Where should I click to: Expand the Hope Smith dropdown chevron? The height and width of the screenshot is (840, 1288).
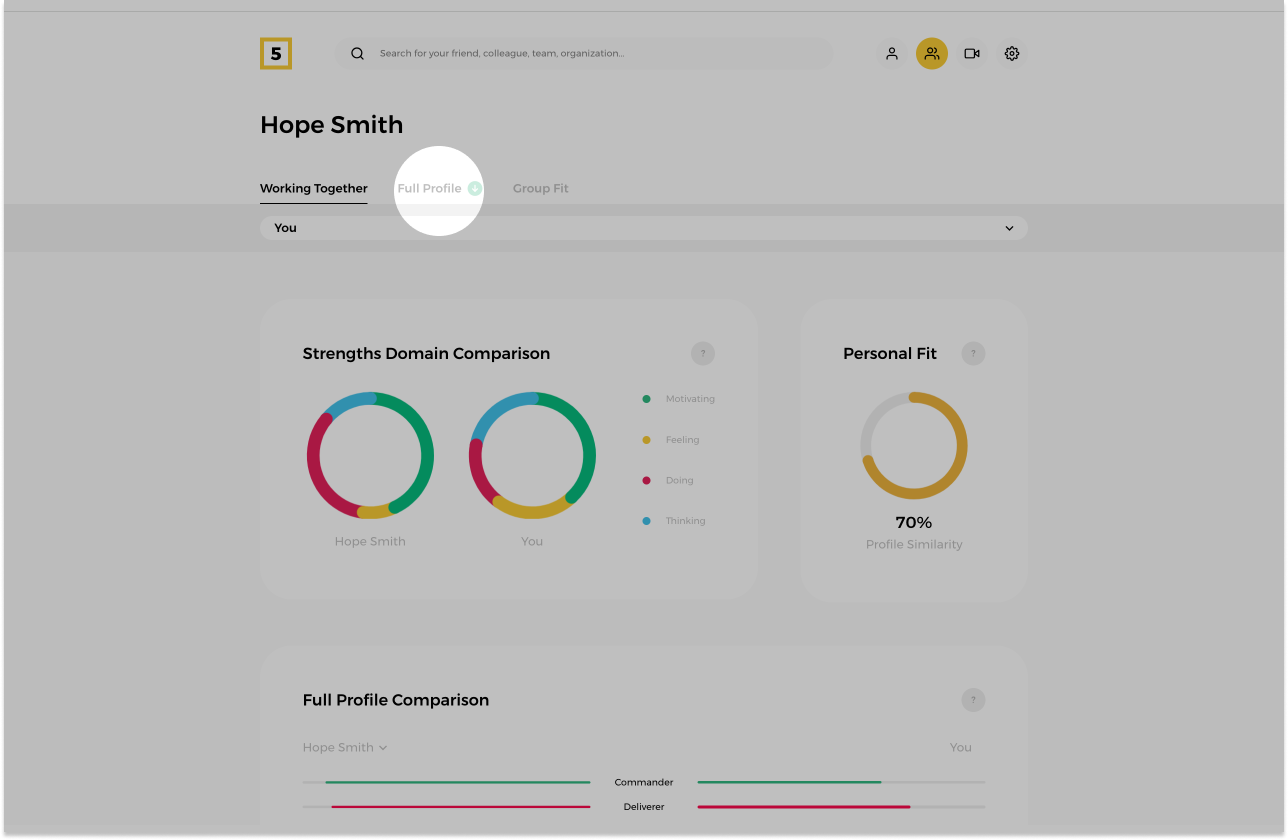tap(383, 748)
